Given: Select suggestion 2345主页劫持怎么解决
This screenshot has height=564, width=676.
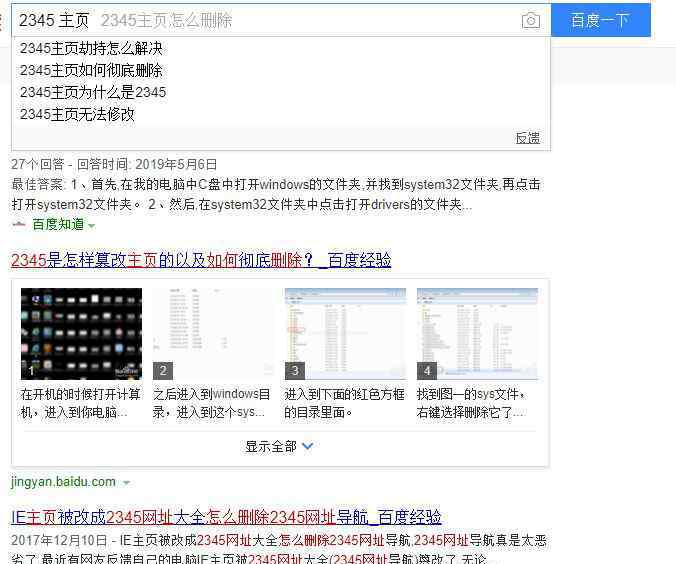Looking at the screenshot, I should point(91,48).
